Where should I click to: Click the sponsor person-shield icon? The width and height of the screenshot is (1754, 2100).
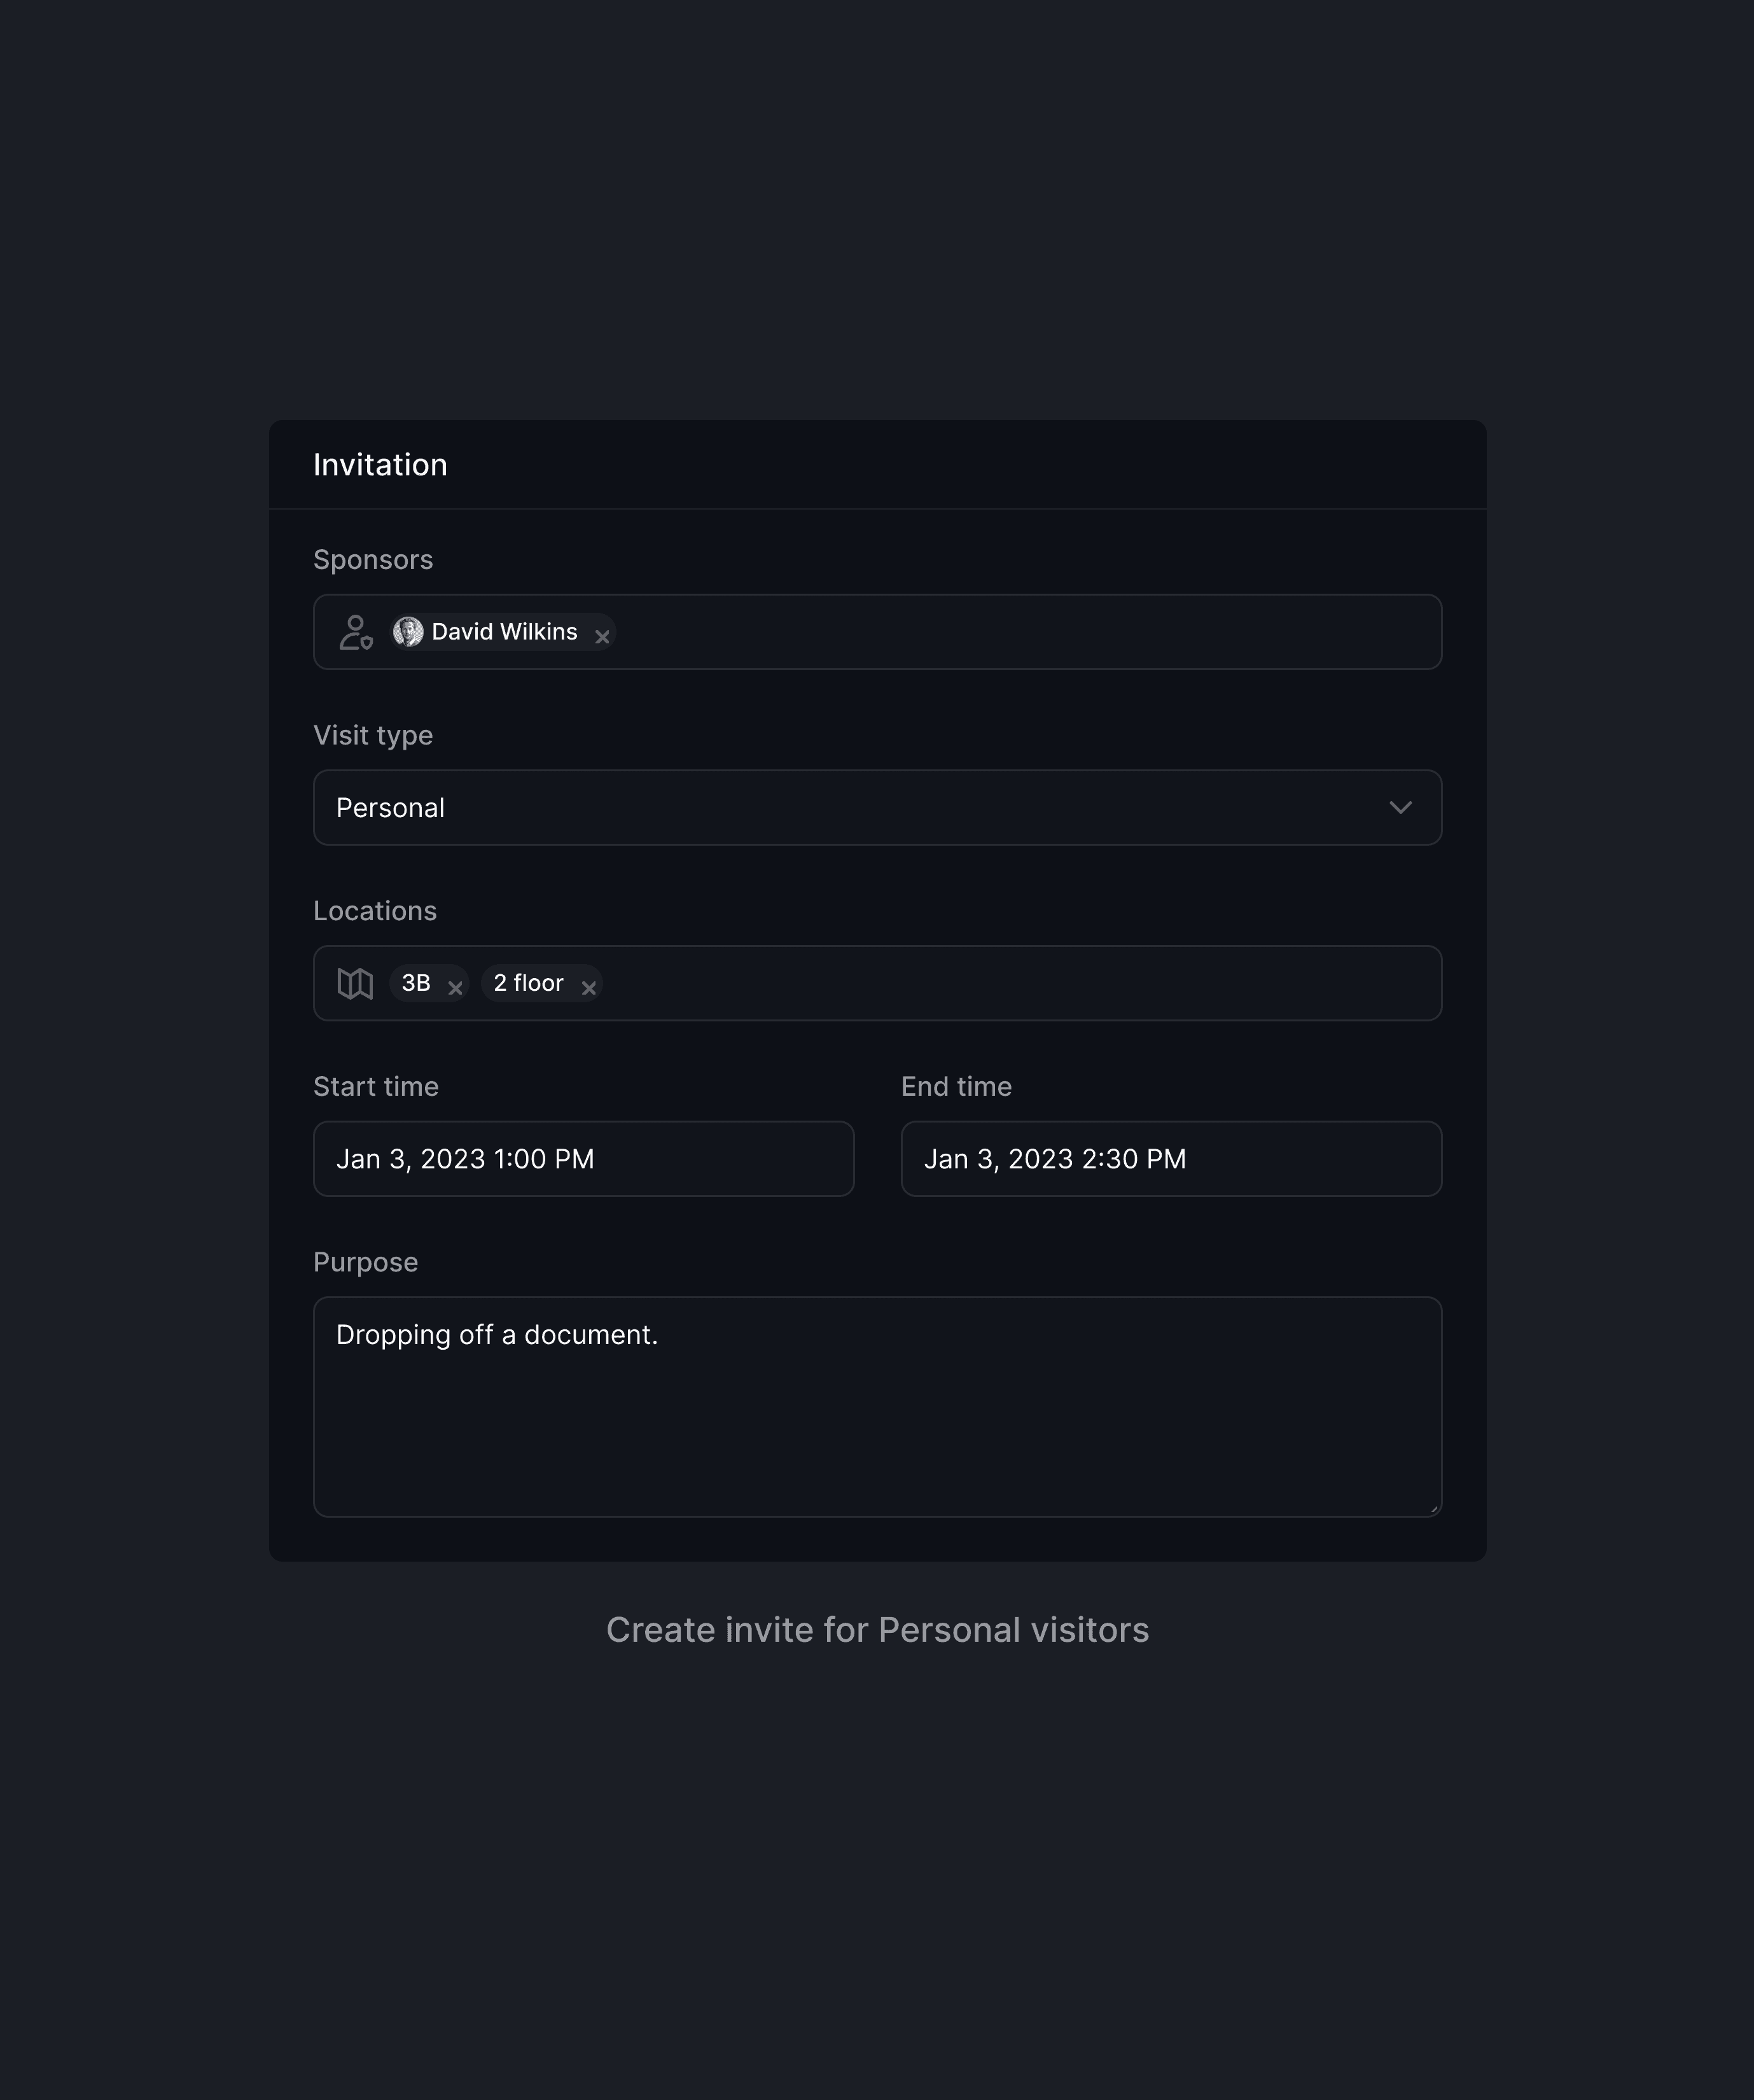pyautogui.click(x=355, y=633)
